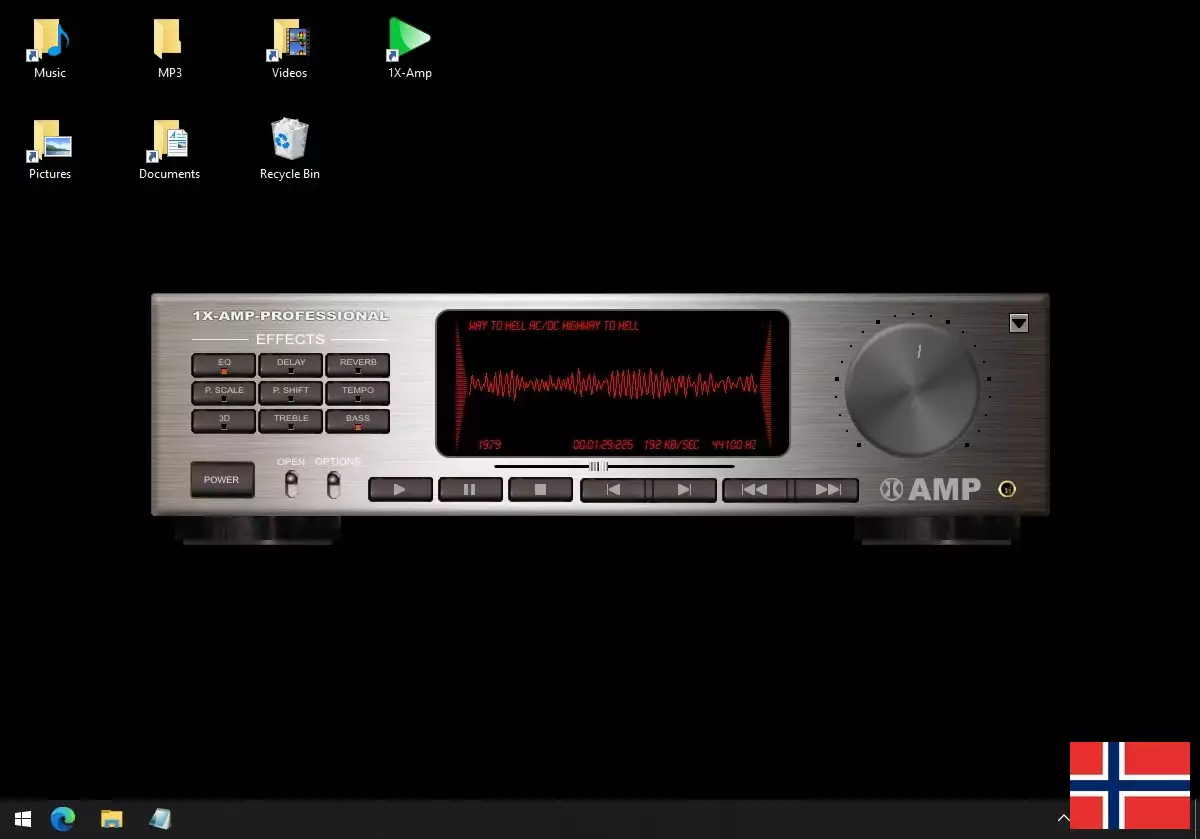Toggle the DELAY effect
Viewport: 1200px width, 839px height.
point(290,363)
